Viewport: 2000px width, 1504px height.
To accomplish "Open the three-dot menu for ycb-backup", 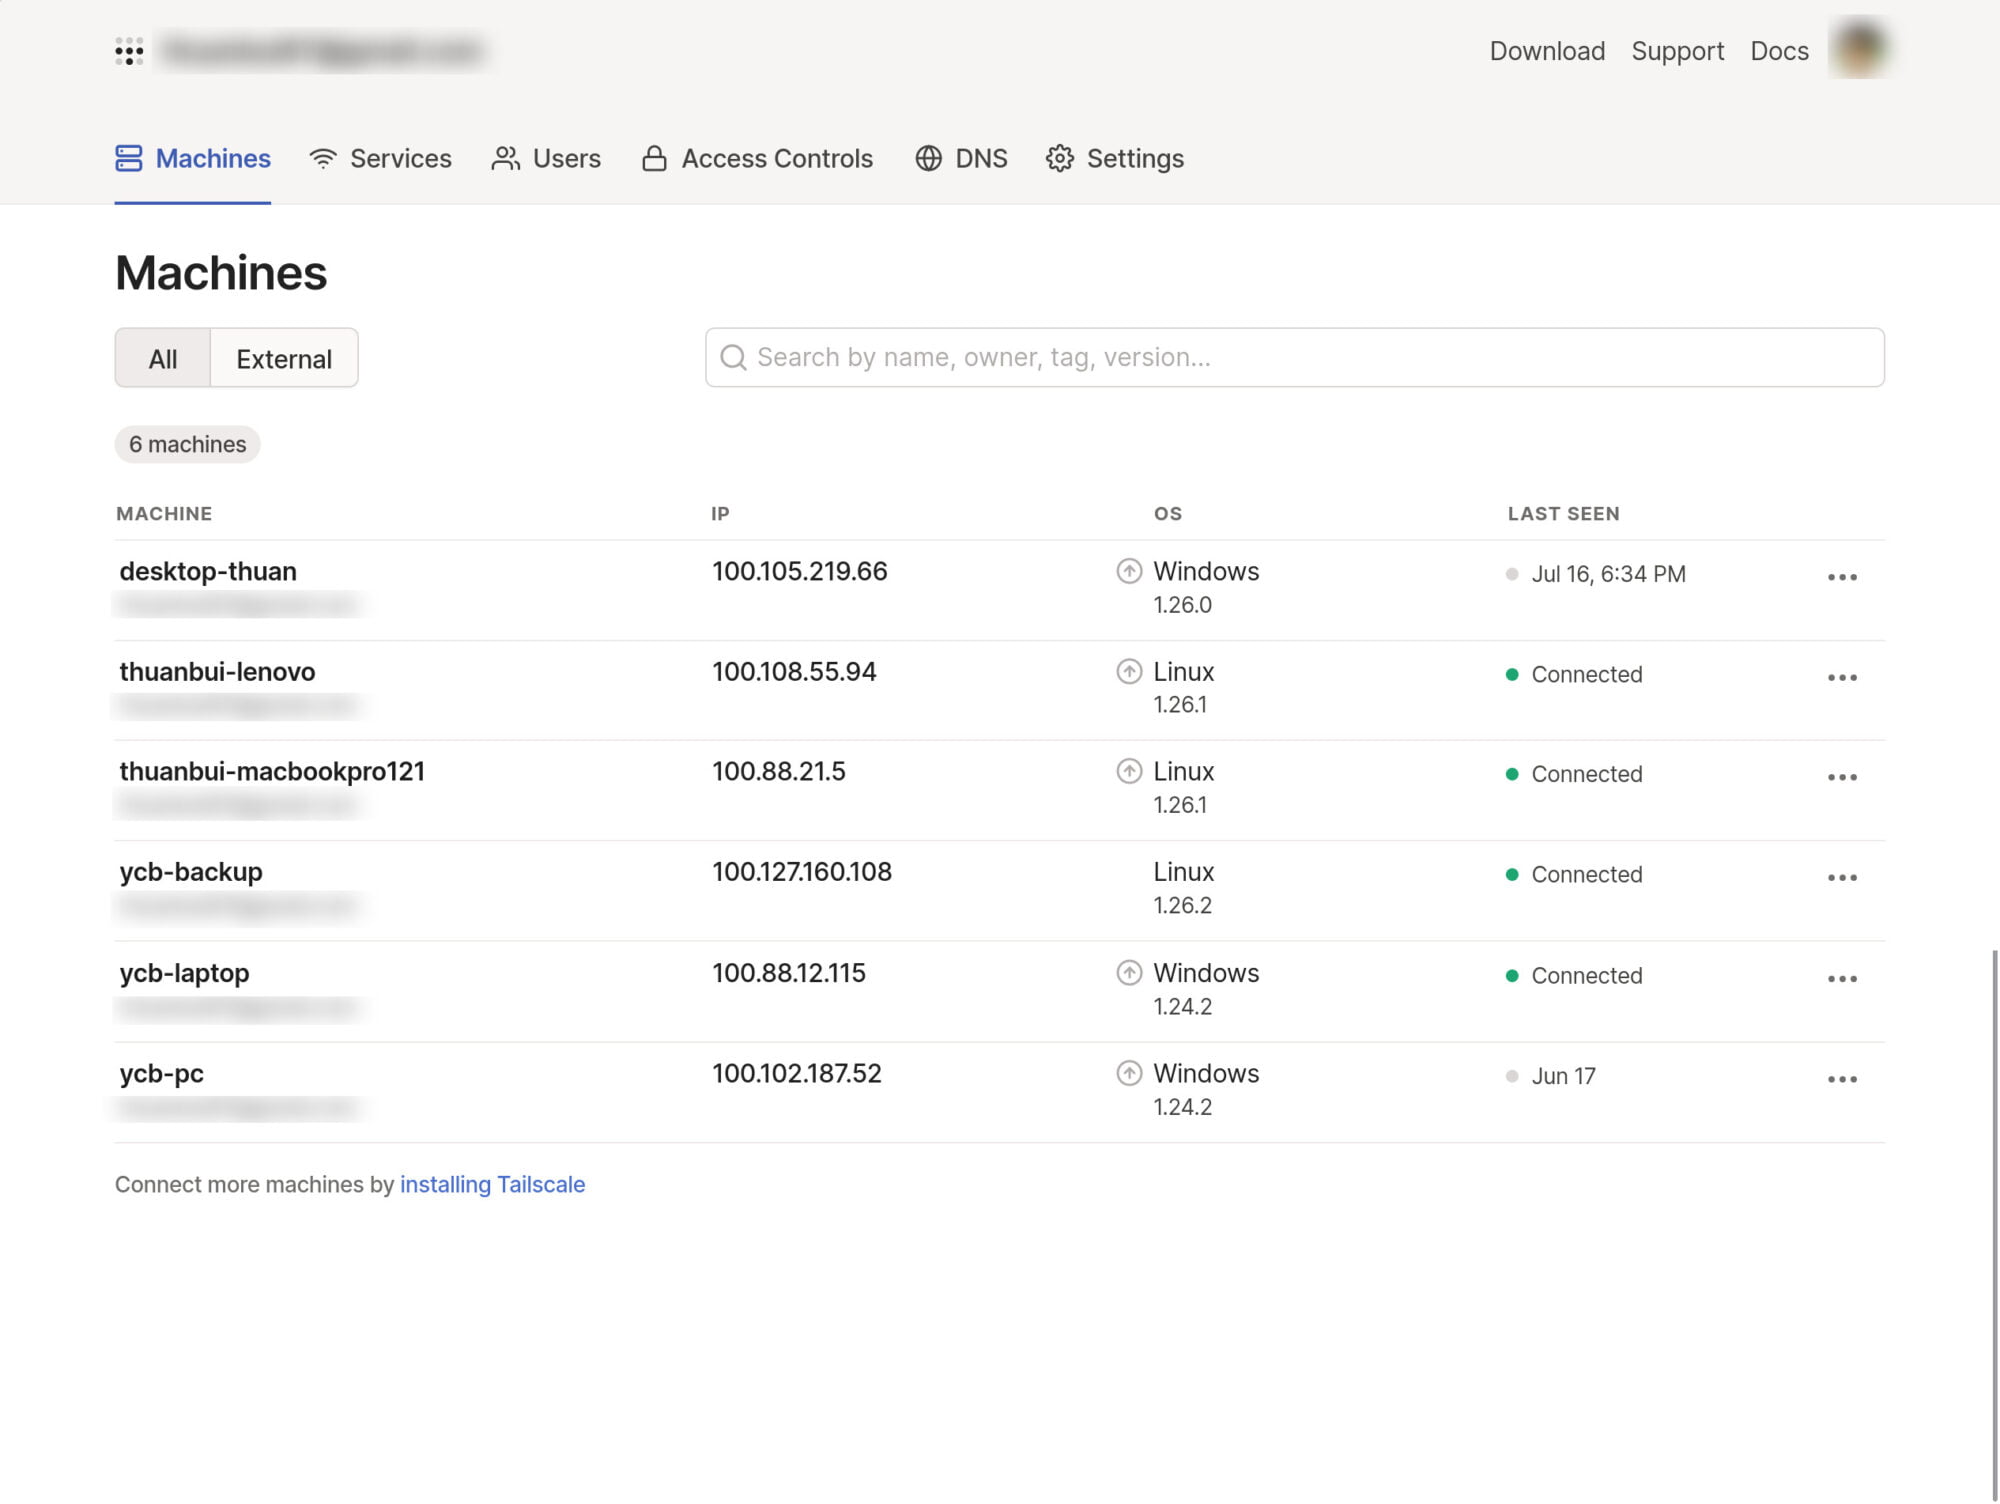I will click(x=1842, y=878).
